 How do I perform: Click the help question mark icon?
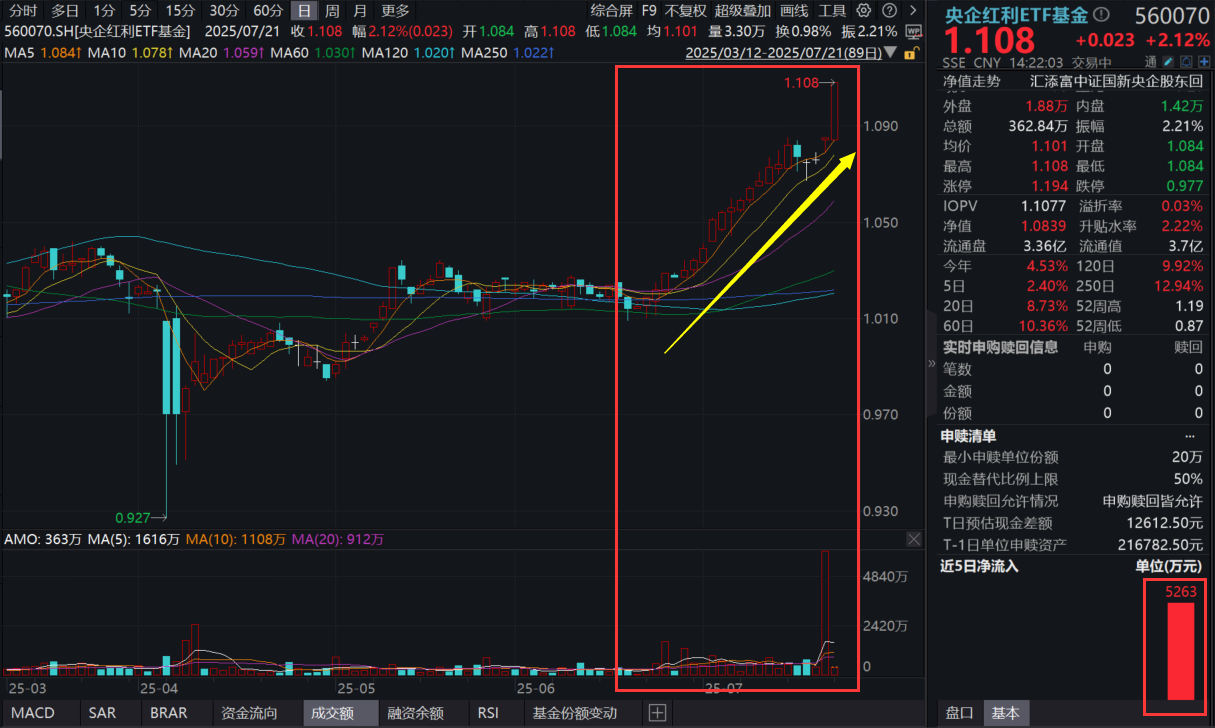890,11
